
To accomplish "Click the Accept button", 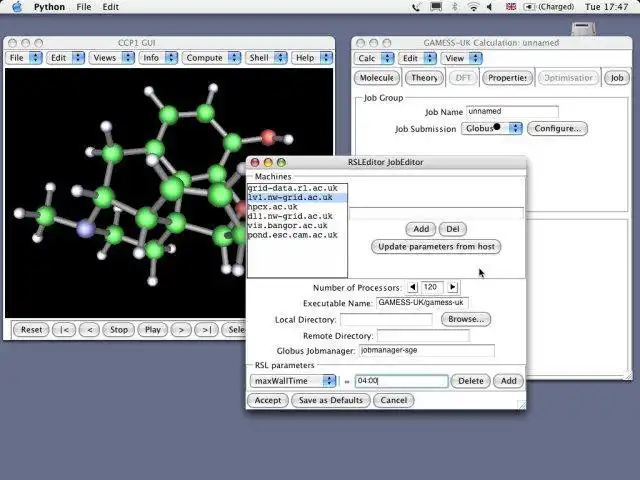I will 268,400.
